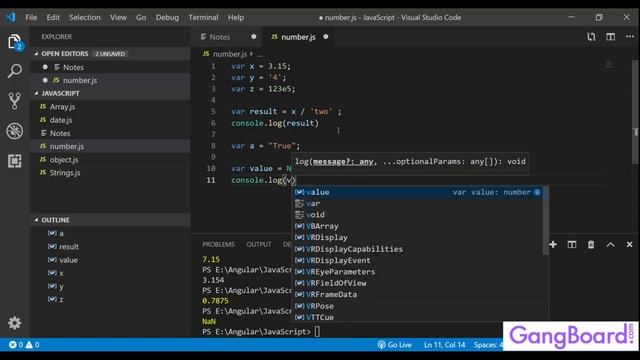Image resolution: width=640 pixels, height=360 pixels.
Task: Select the z symbol in Outline
Action: (110, 299)
